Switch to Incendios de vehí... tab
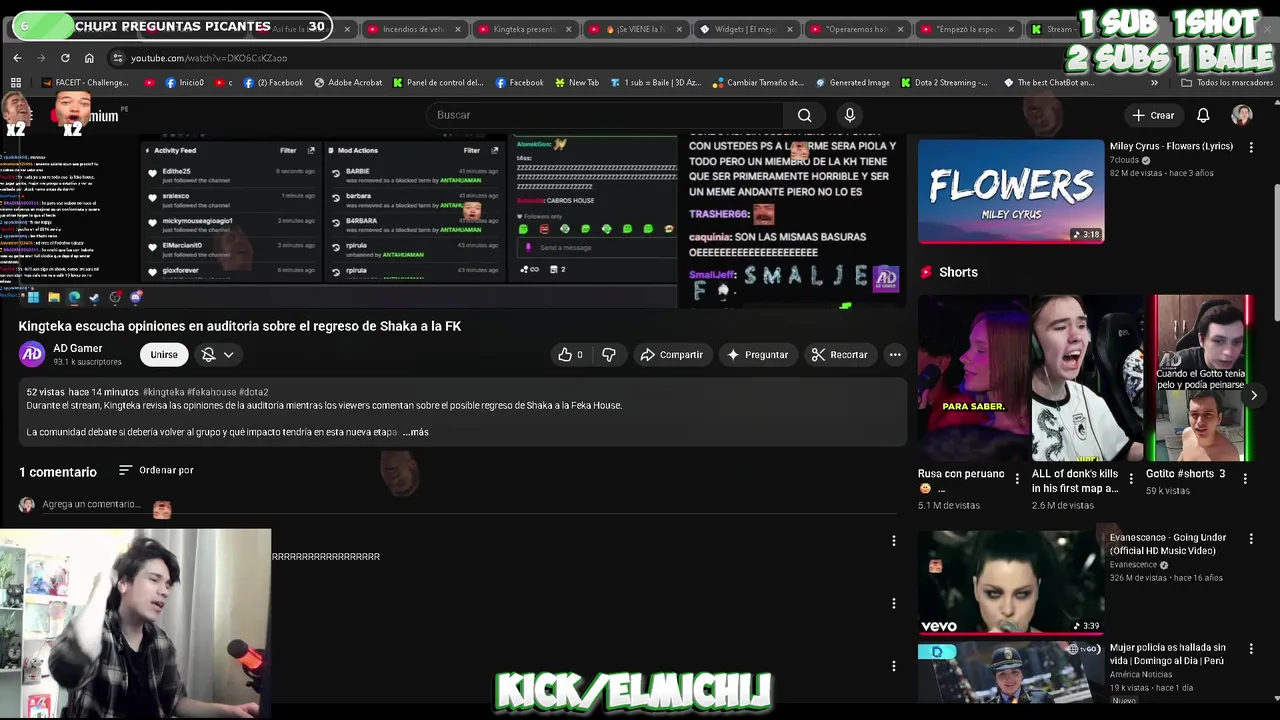 point(412,29)
